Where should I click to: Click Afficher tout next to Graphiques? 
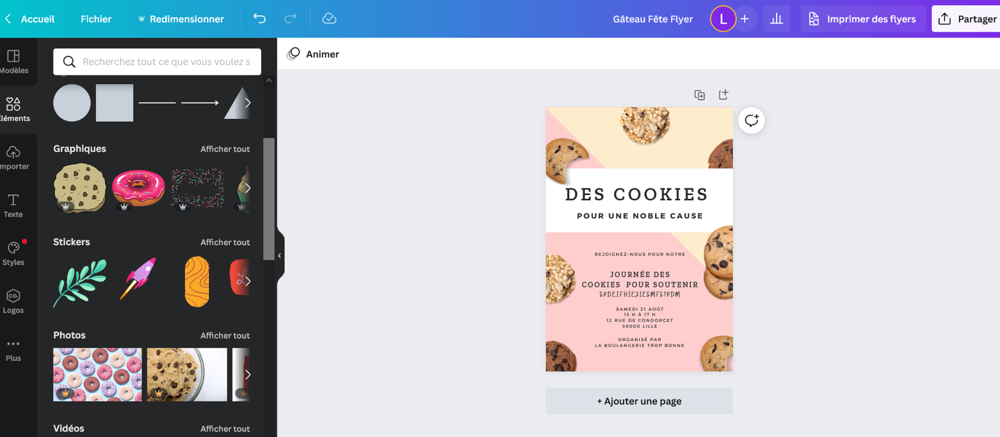coord(225,149)
